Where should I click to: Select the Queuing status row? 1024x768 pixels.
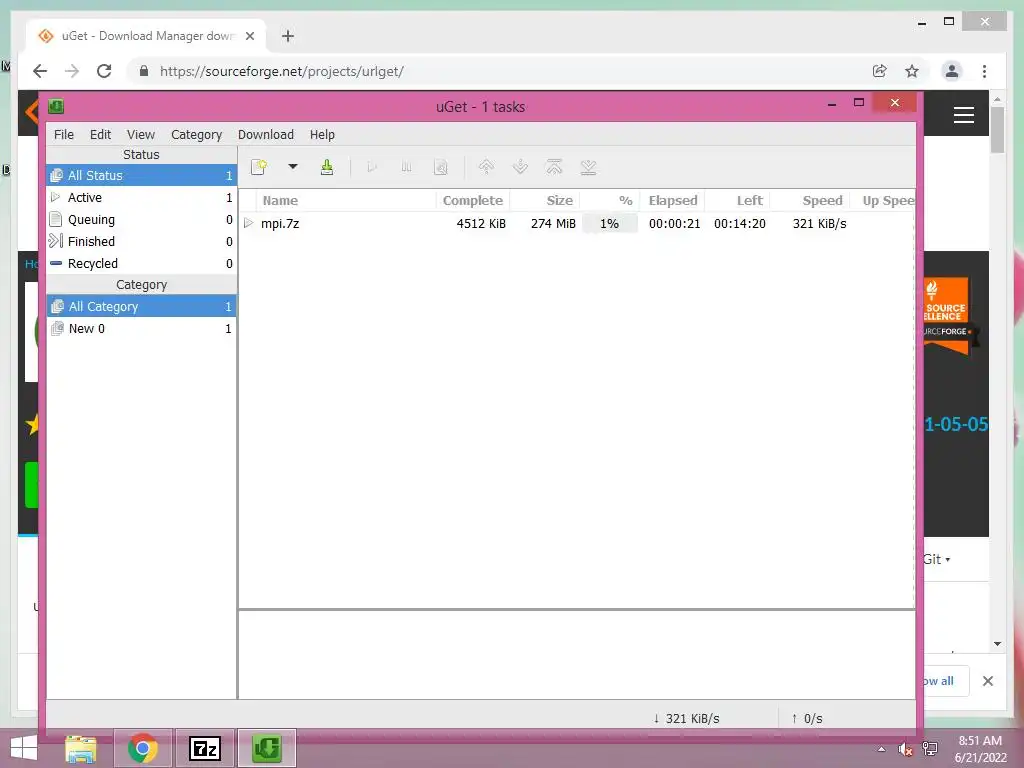click(141, 219)
